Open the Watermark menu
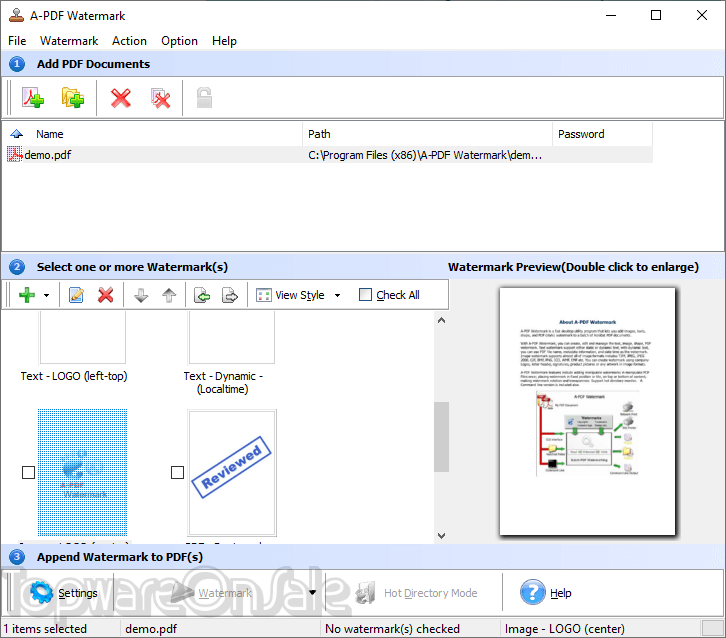Image resolution: width=726 pixels, height=638 pixels. point(69,41)
